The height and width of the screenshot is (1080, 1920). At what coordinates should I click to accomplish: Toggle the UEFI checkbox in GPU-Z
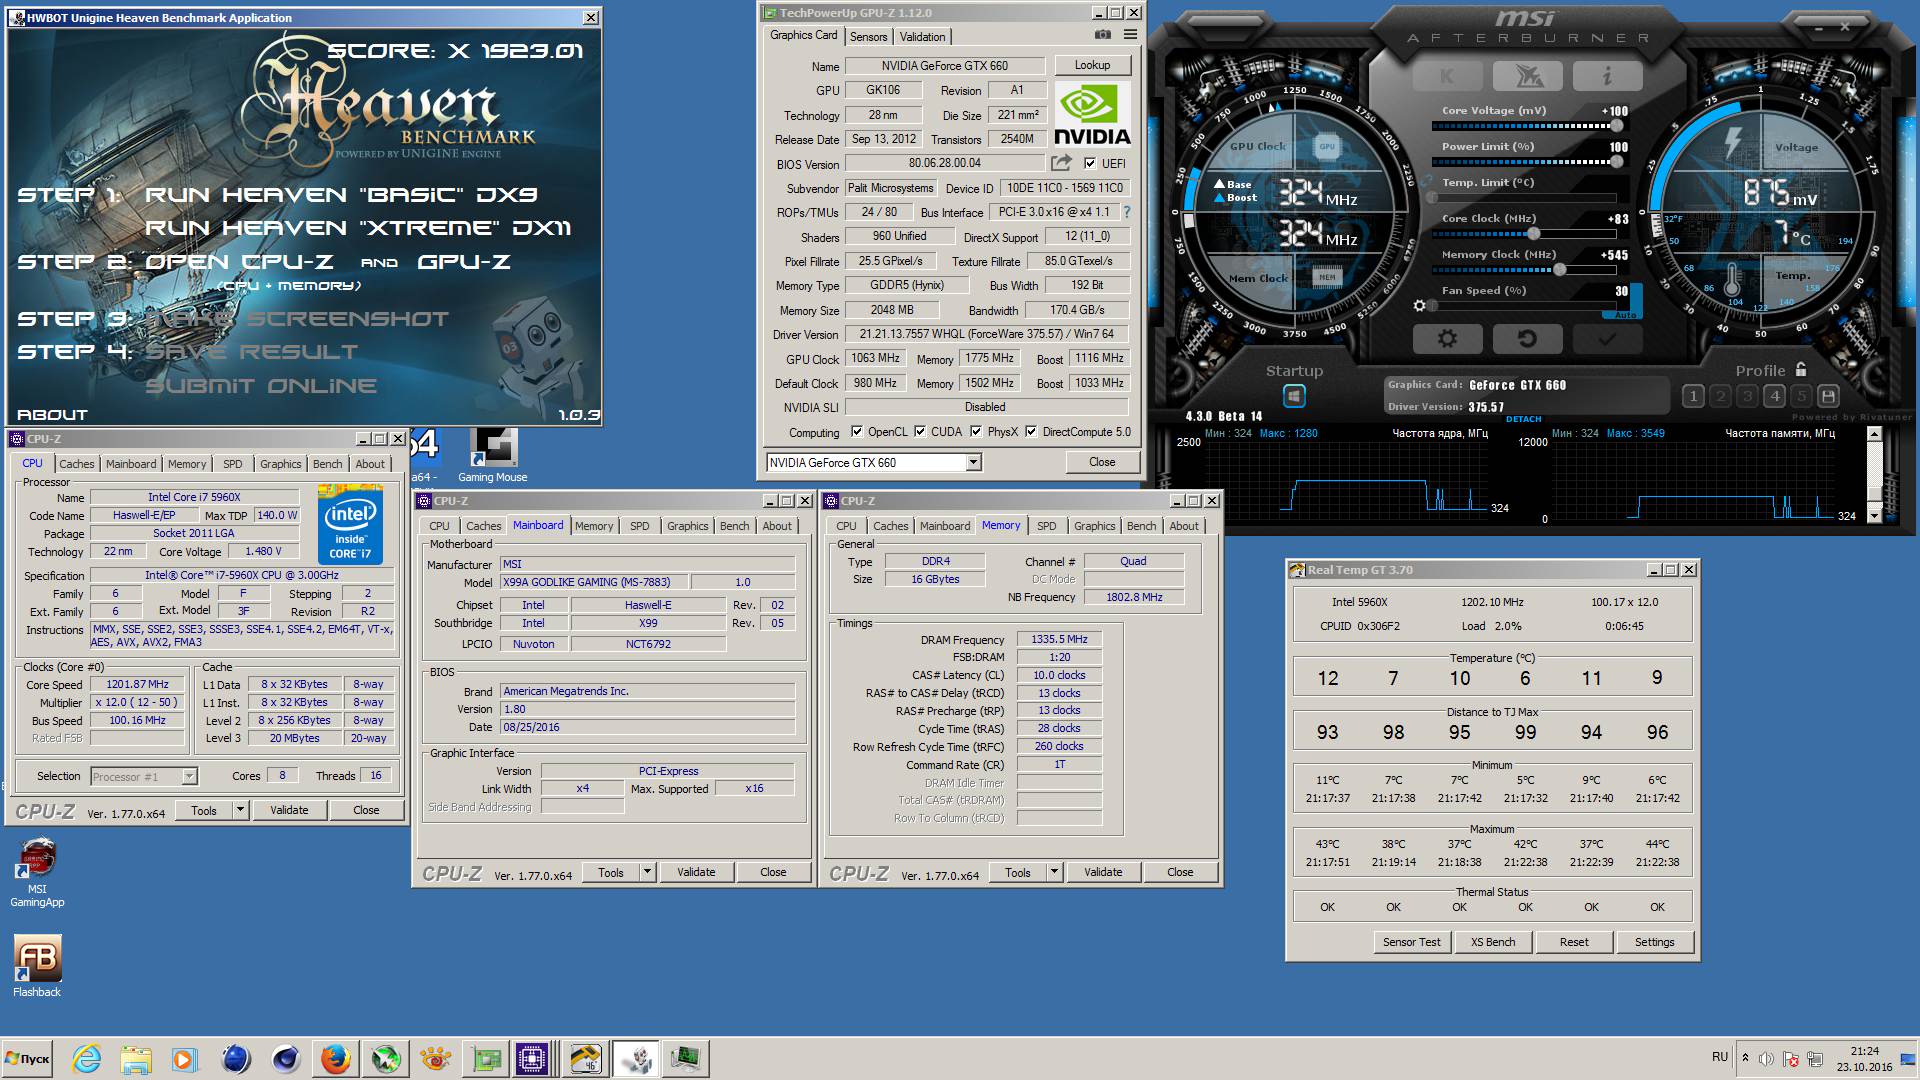1090,163
